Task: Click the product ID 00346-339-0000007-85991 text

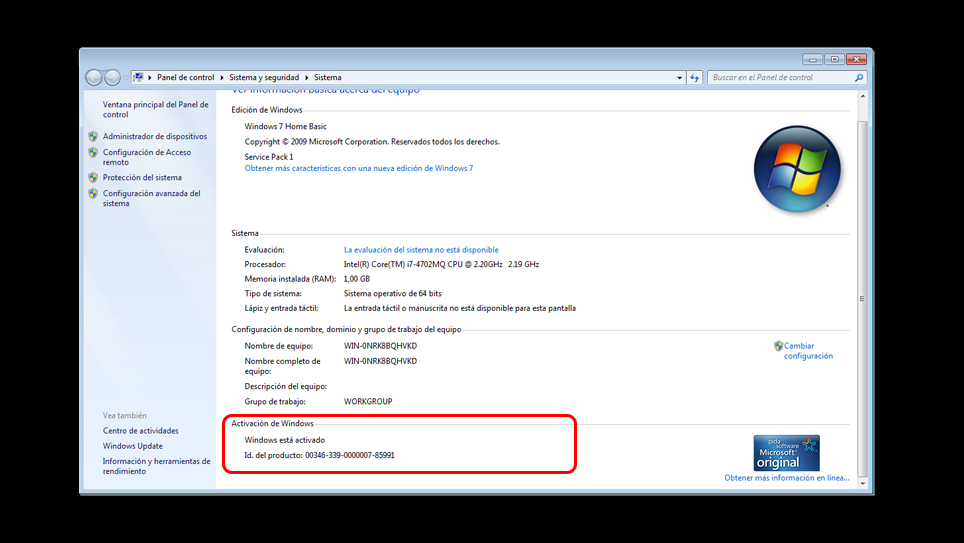Action: [x=350, y=456]
